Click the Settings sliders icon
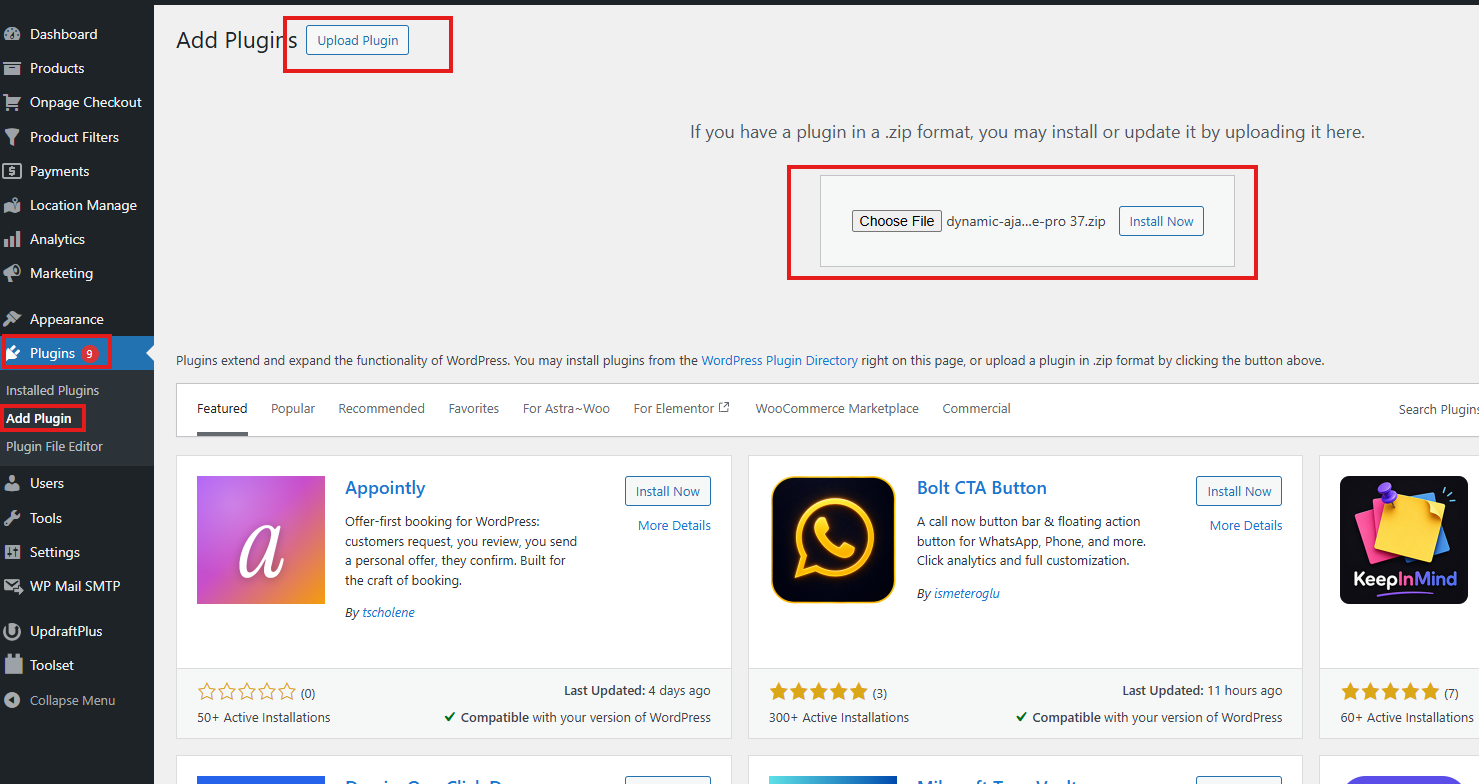This screenshot has width=1479, height=784. pyautogui.click(x=12, y=552)
